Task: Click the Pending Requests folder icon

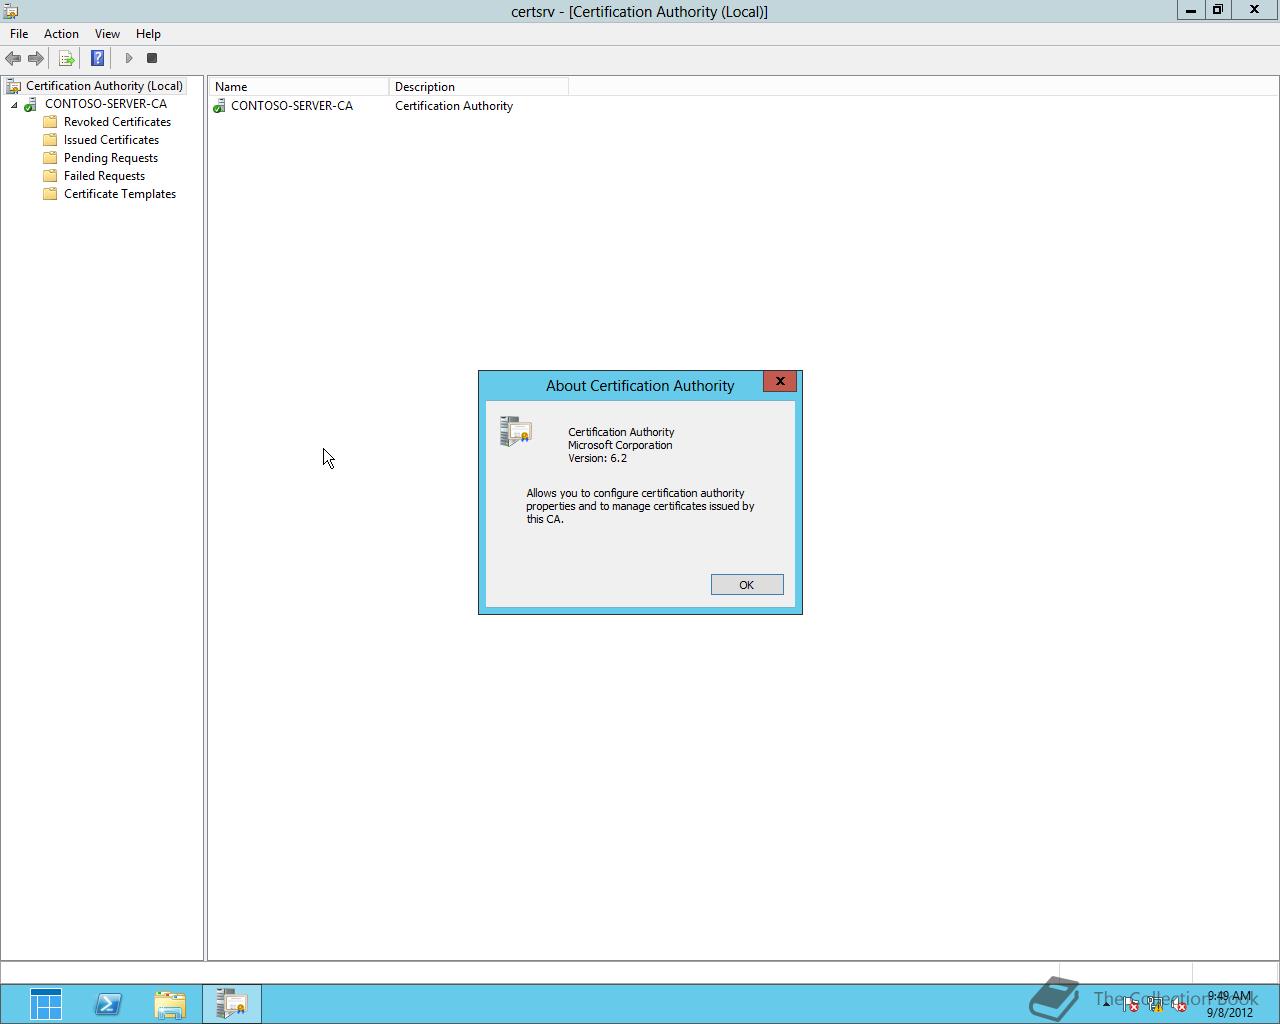Action: [x=50, y=158]
